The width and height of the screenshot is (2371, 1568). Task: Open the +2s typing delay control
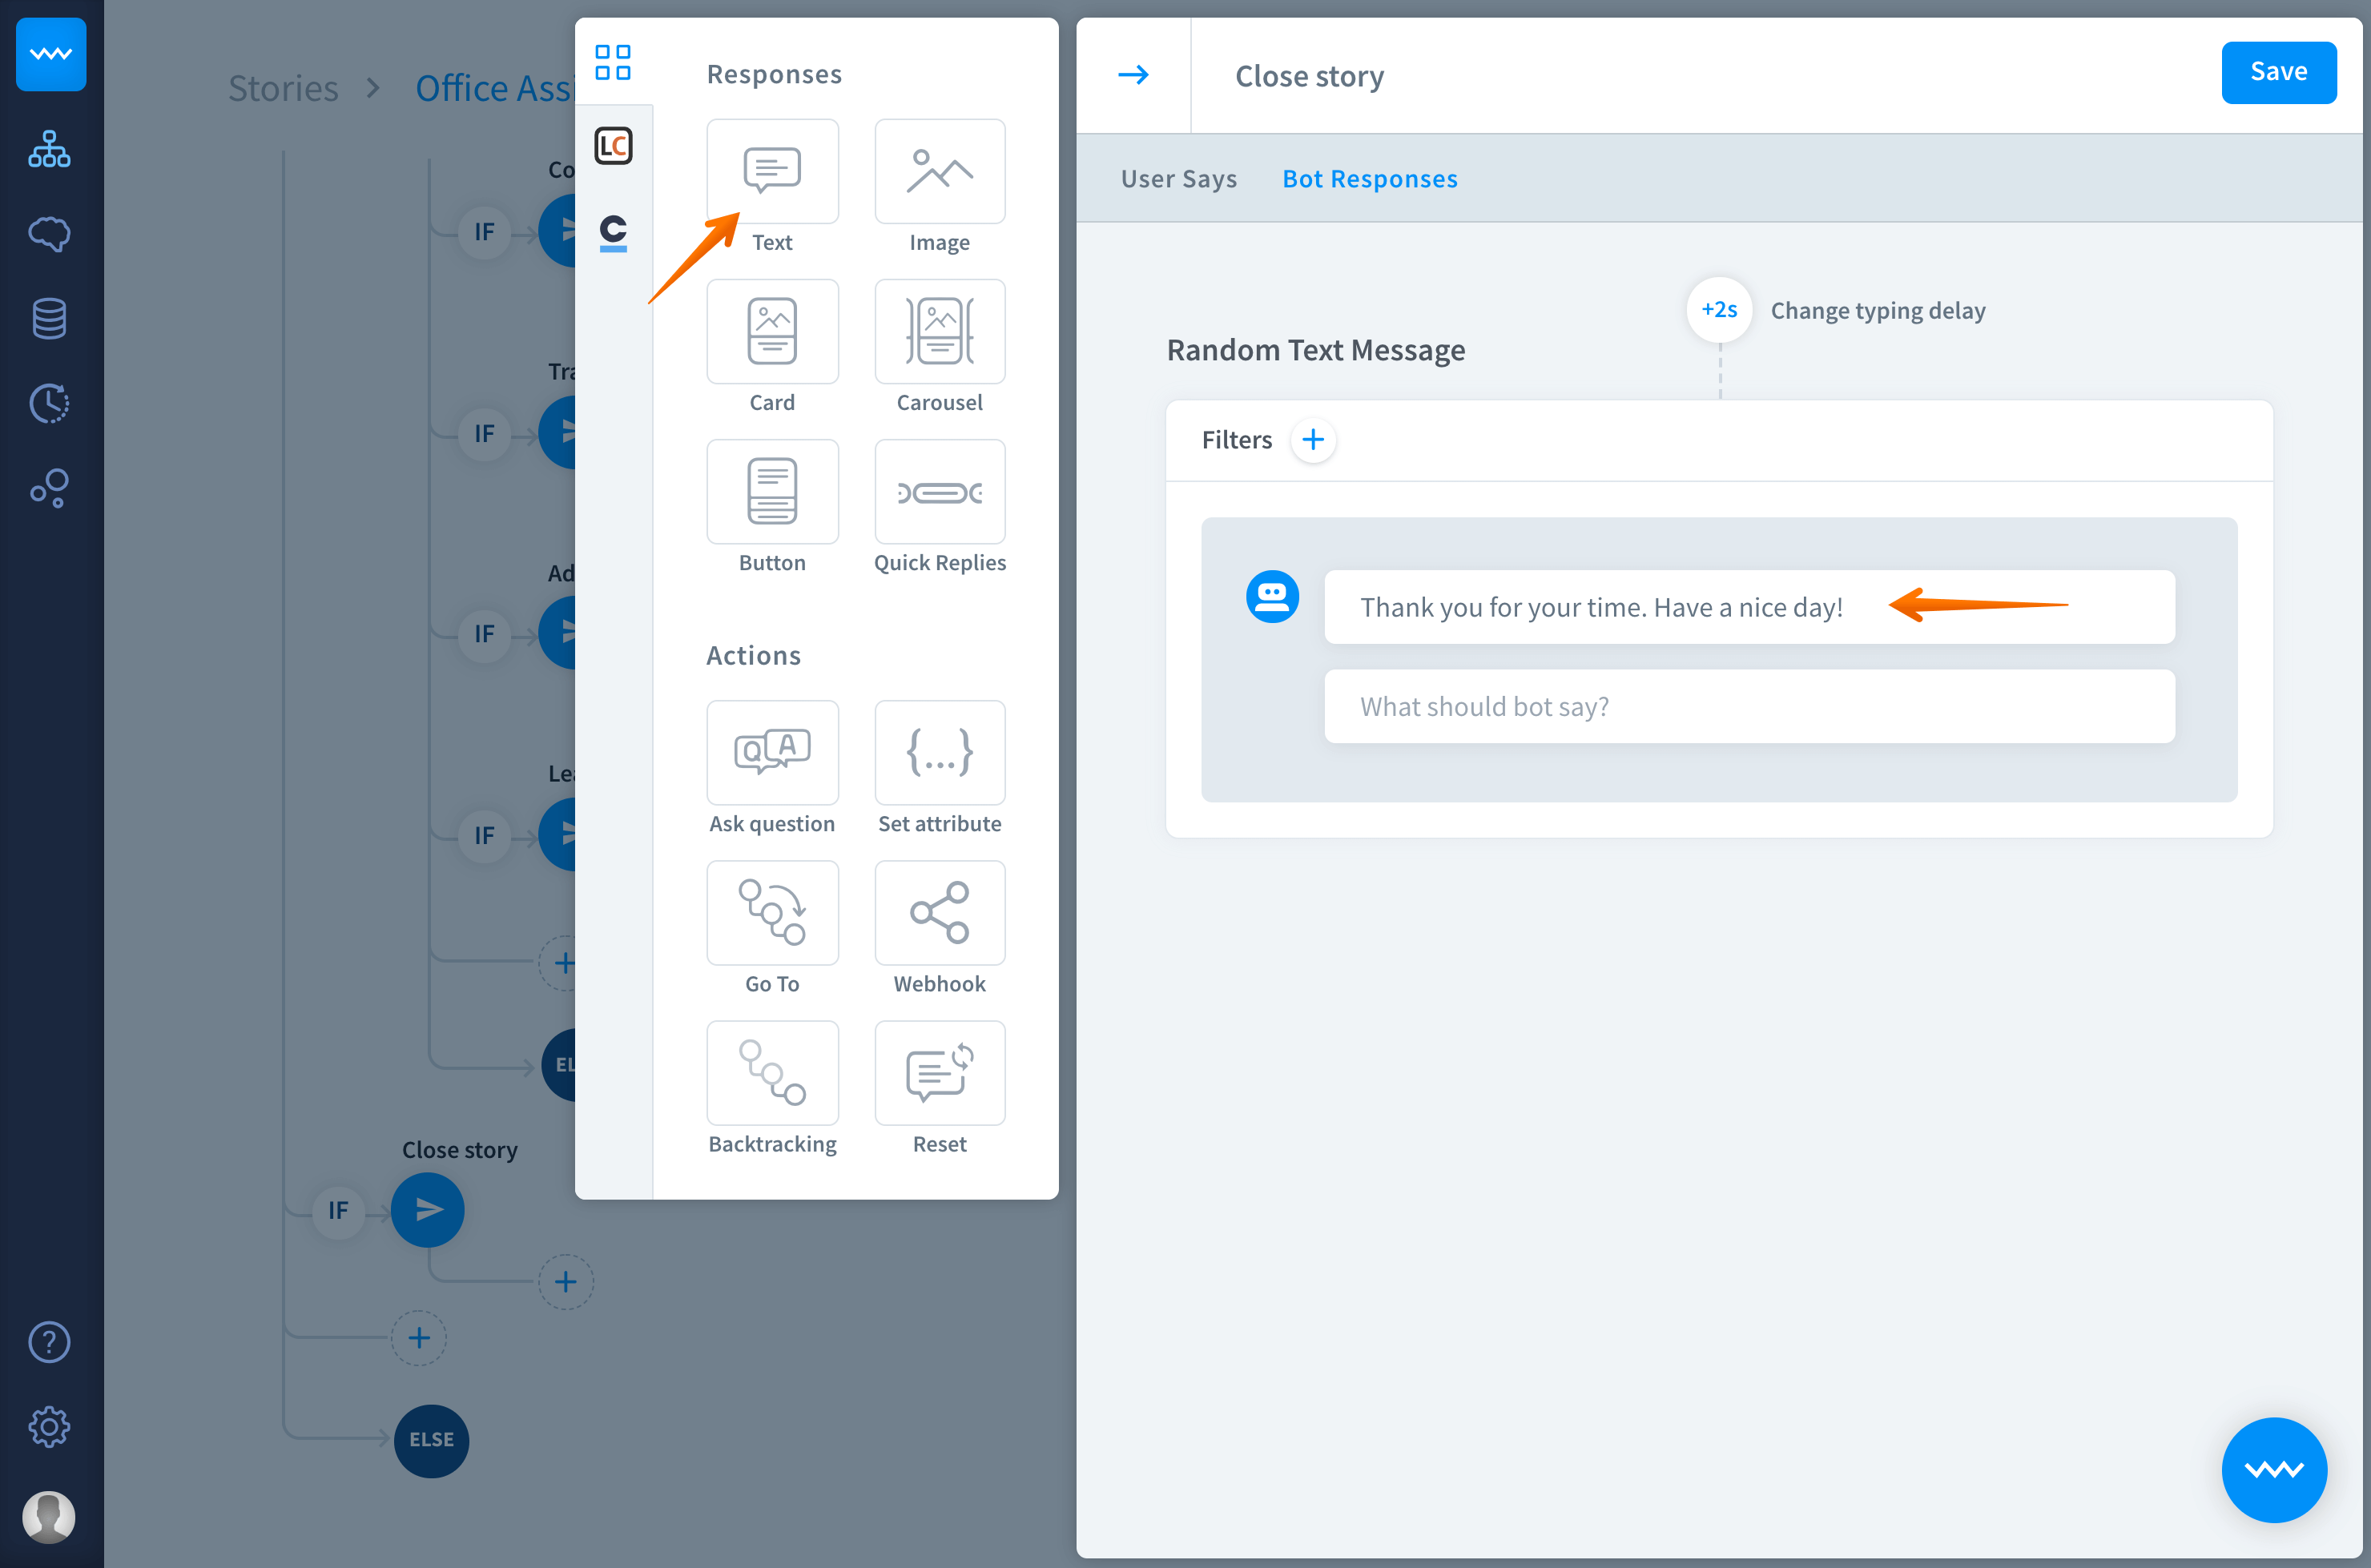[x=1718, y=310]
